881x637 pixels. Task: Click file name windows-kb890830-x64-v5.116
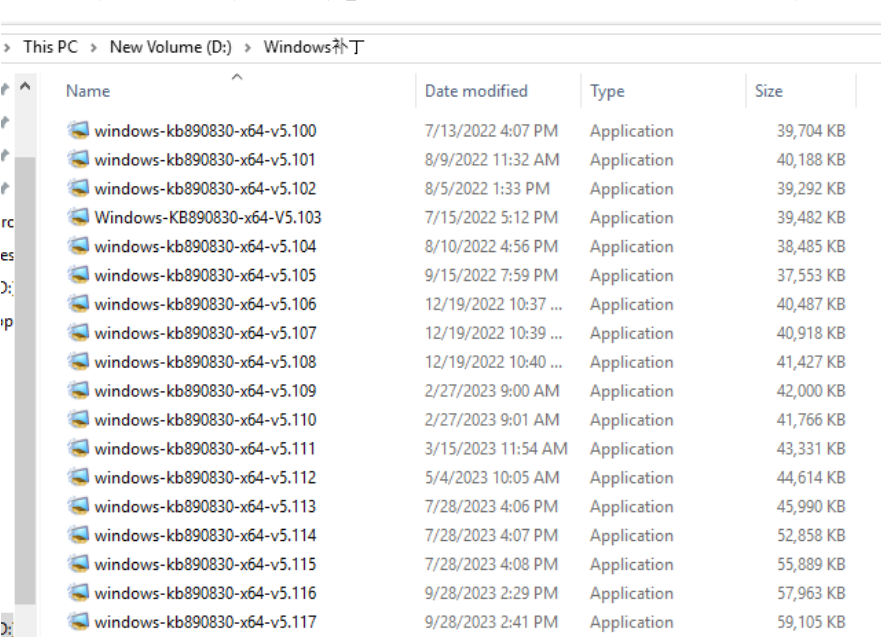click(206, 594)
